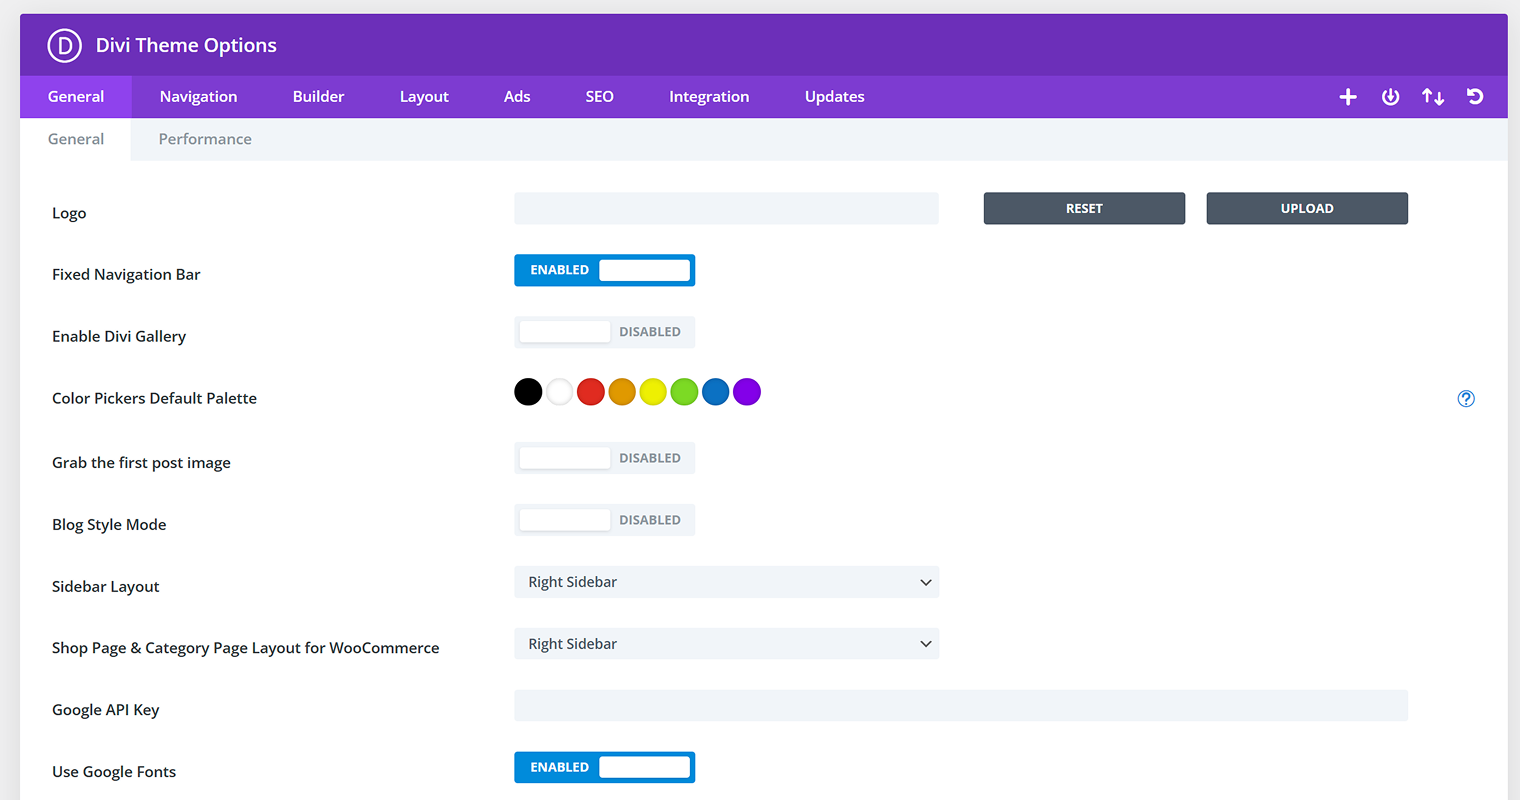This screenshot has width=1520, height=800.
Task: Toggle the Fixed Navigation Bar switch
Action: (x=605, y=270)
